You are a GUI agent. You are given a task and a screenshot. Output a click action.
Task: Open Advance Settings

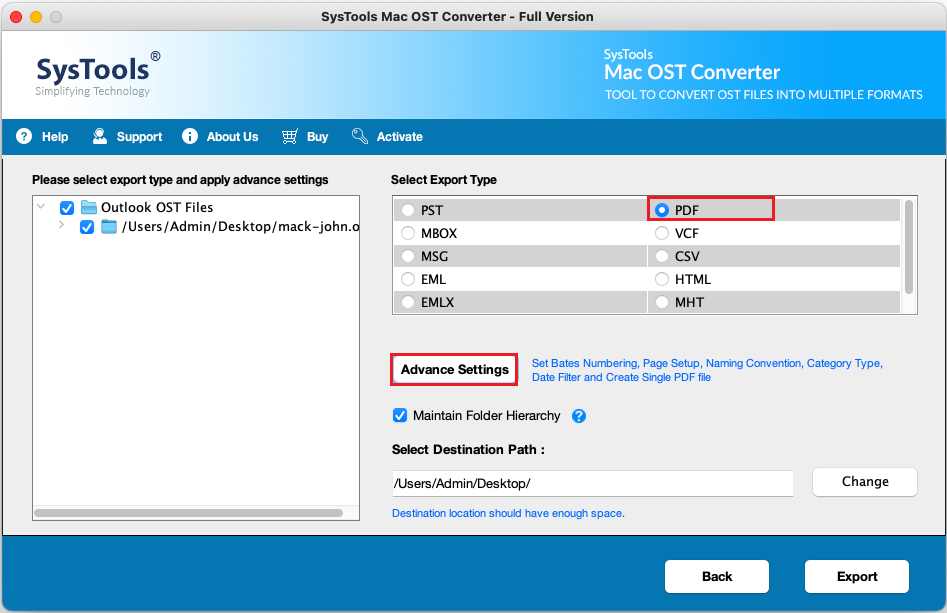(x=454, y=370)
